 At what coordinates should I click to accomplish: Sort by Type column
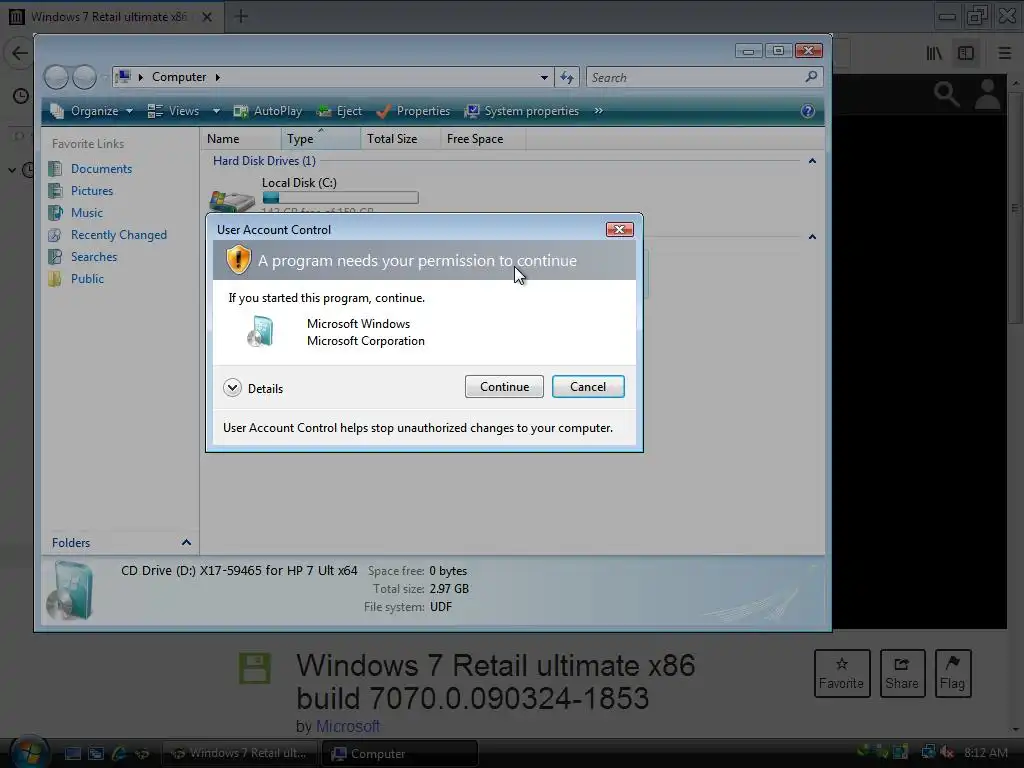321,138
